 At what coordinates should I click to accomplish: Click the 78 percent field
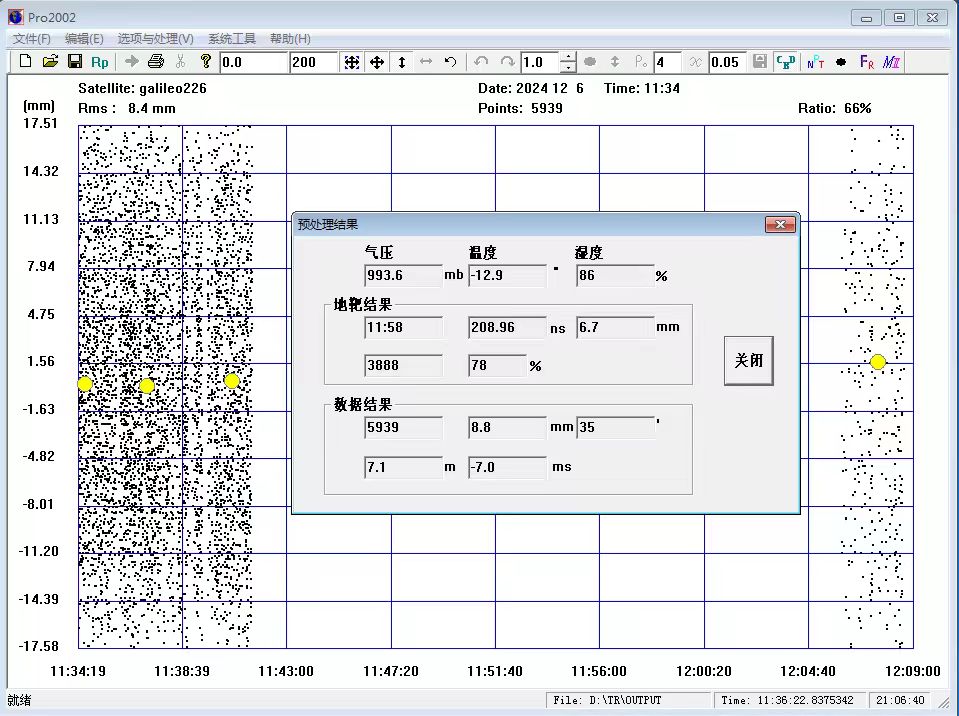point(497,366)
